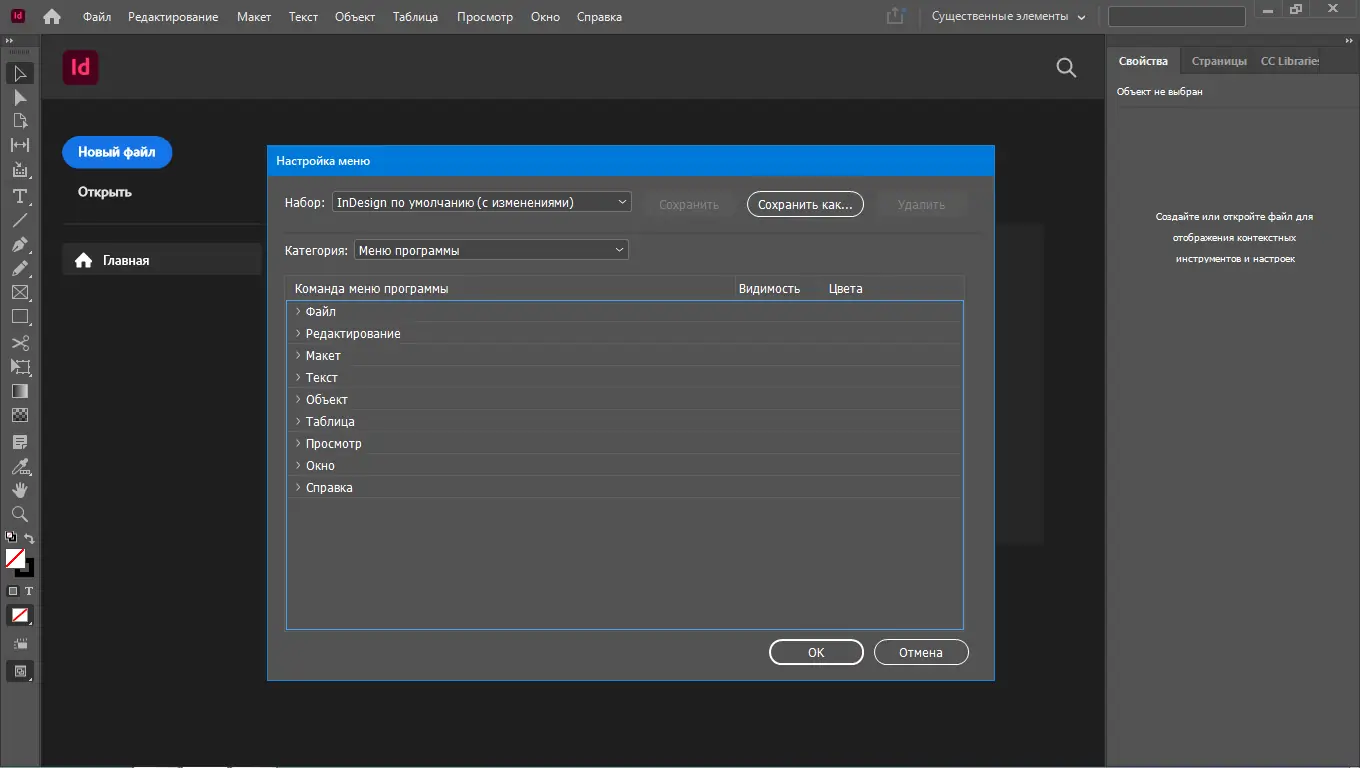The image size is (1360, 768).
Task: Click the magnifier search icon on the Home screen
Action: [x=1066, y=68]
